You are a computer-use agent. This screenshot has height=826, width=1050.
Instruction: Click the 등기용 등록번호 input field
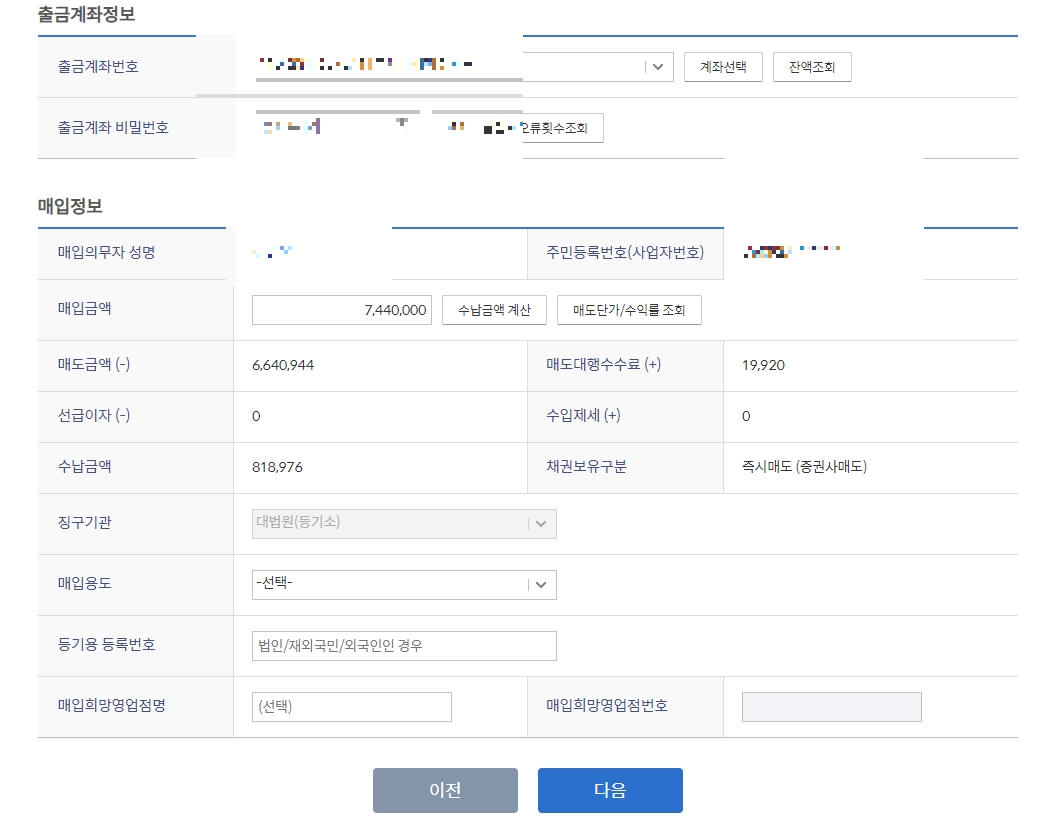[x=404, y=645]
